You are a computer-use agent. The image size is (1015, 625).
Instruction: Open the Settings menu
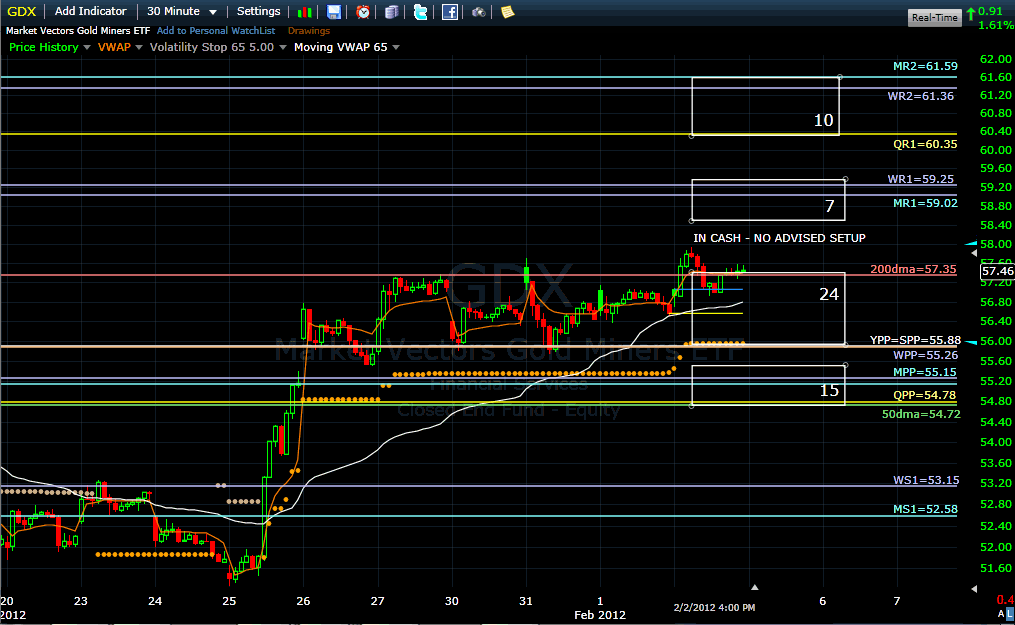258,11
